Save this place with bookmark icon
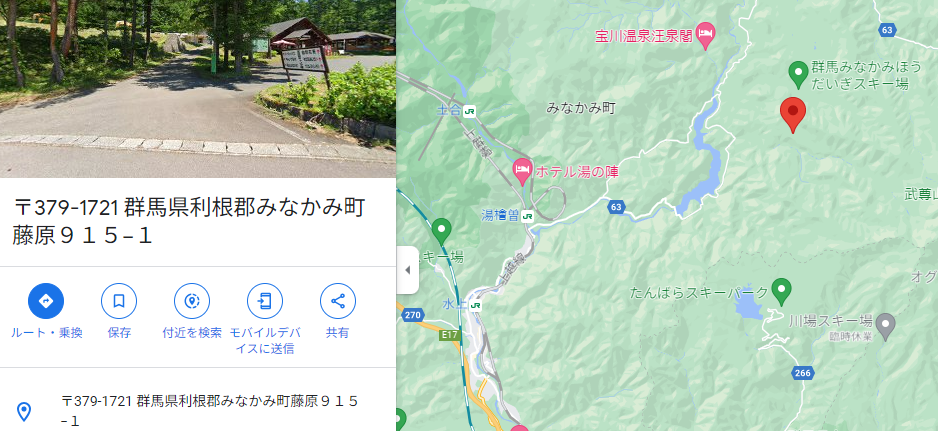The width and height of the screenshot is (938, 431). point(119,301)
